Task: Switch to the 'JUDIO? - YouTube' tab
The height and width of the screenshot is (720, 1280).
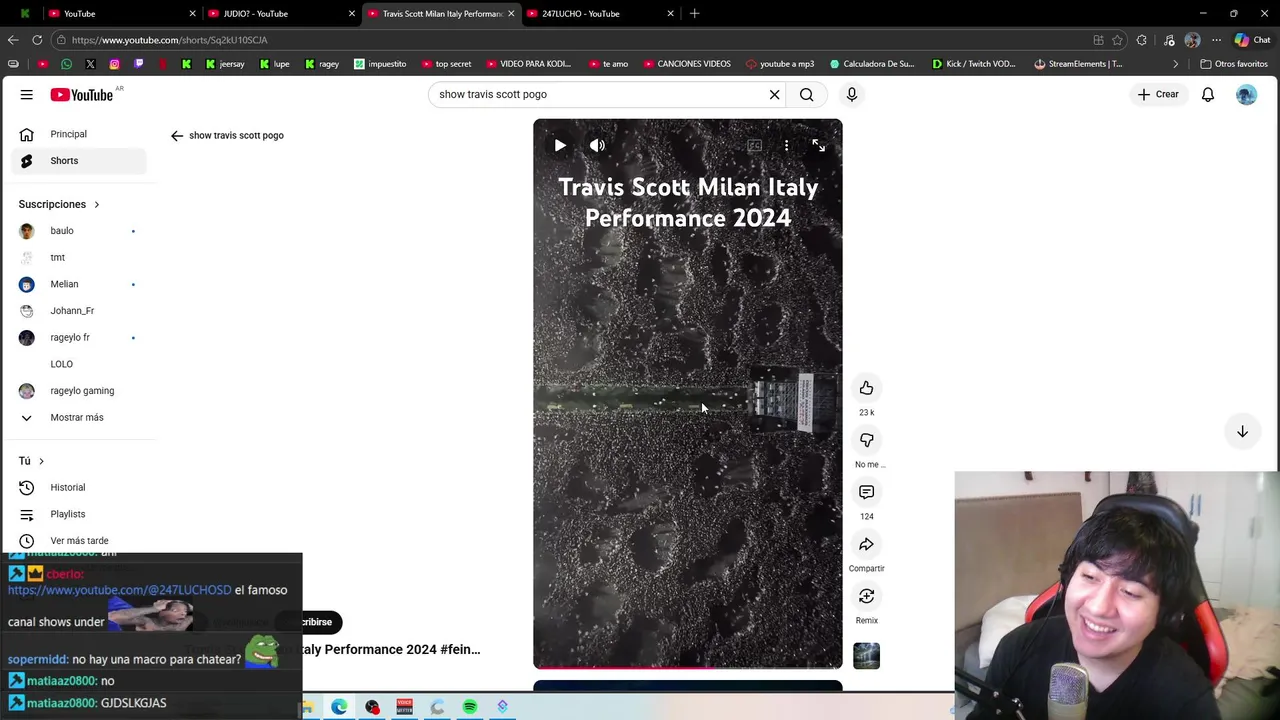Action: [279, 13]
